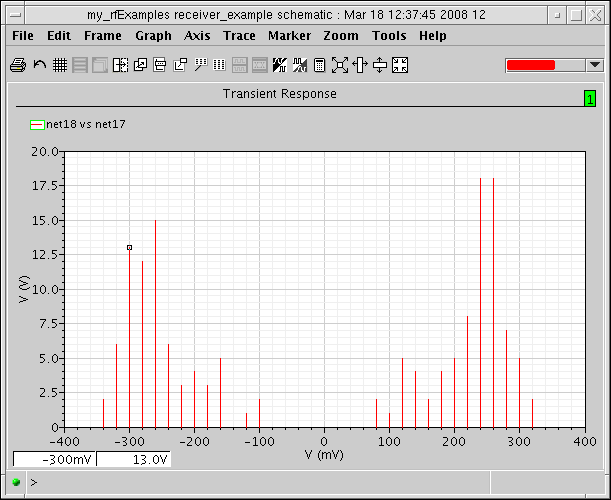Click the Transient Response title
The height and width of the screenshot is (500, 611).
279,94
